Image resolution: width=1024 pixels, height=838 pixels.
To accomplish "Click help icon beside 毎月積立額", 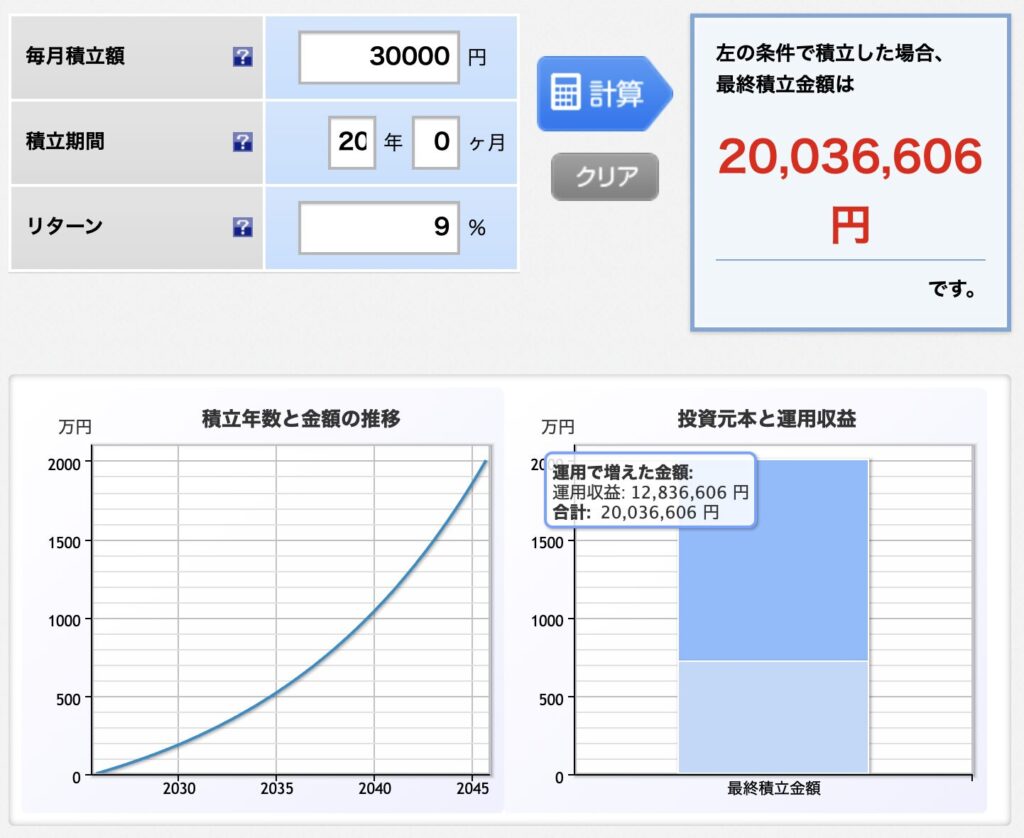I will 242,57.
